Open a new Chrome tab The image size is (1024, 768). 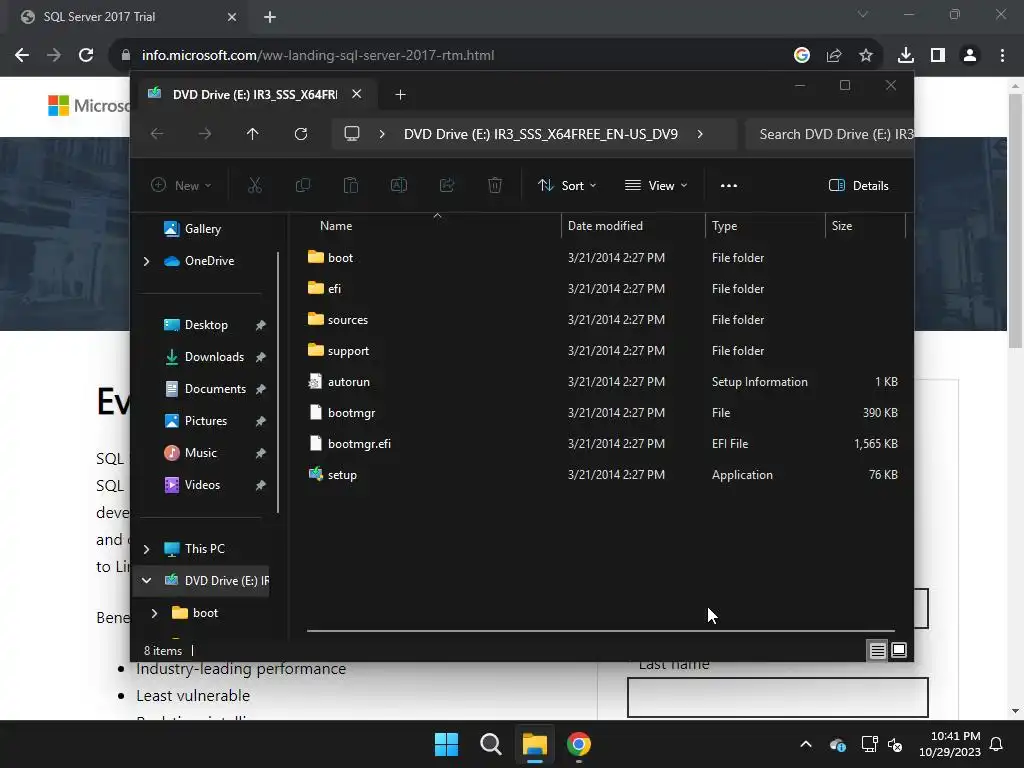point(270,17)
